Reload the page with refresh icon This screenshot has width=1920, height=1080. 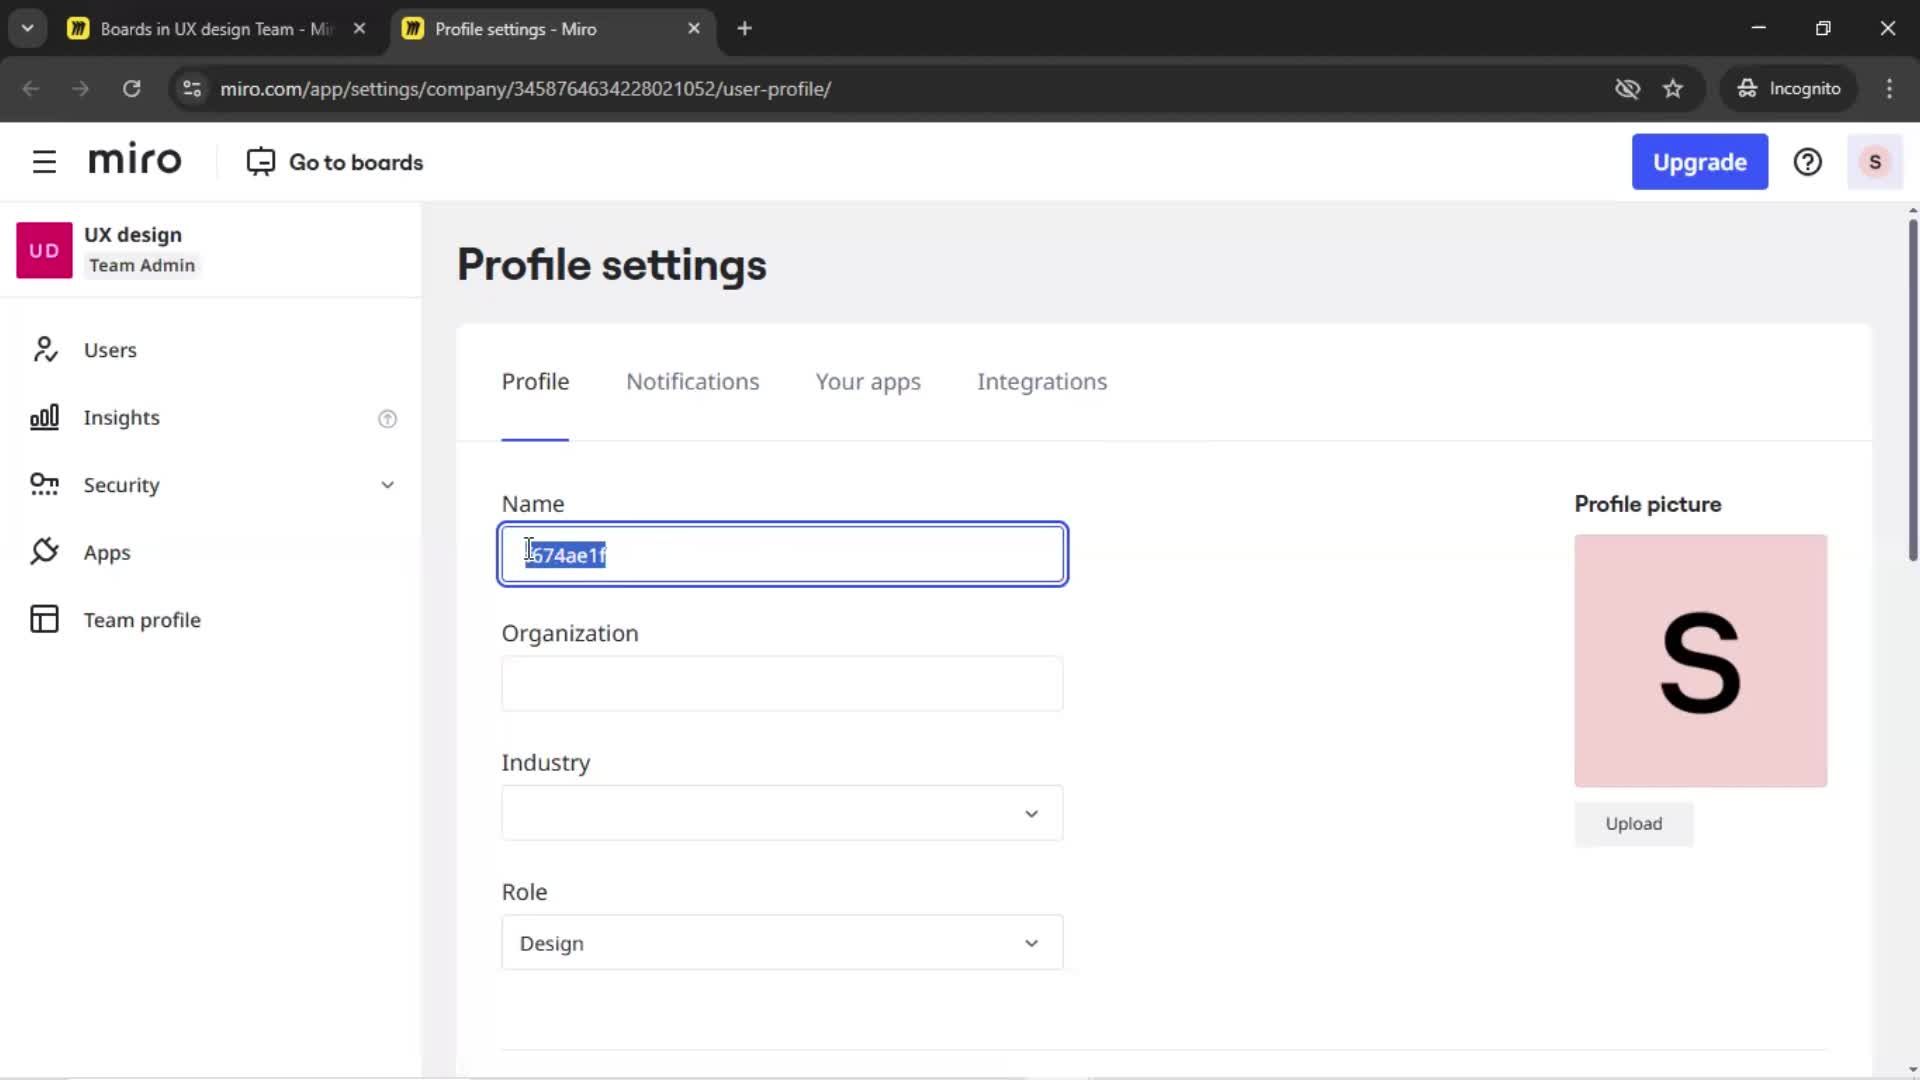pyautogui.click(x=131, y=89)
